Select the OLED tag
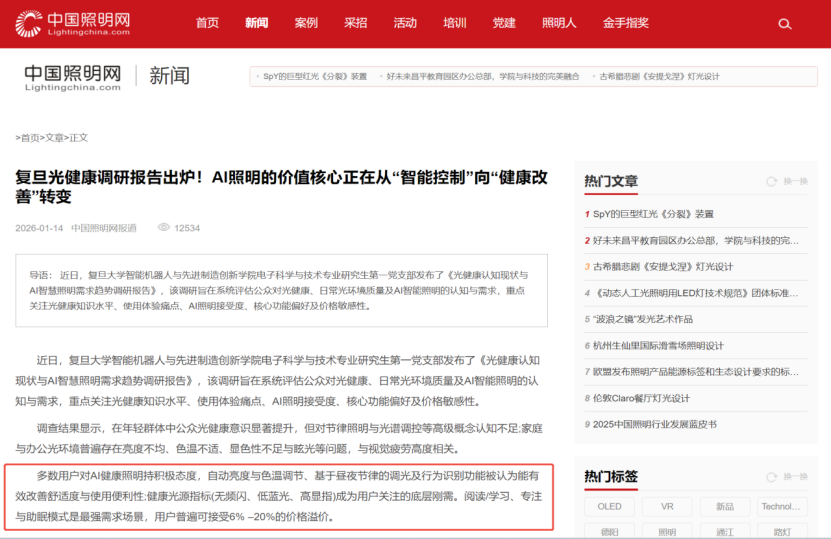 pos(609,507)
